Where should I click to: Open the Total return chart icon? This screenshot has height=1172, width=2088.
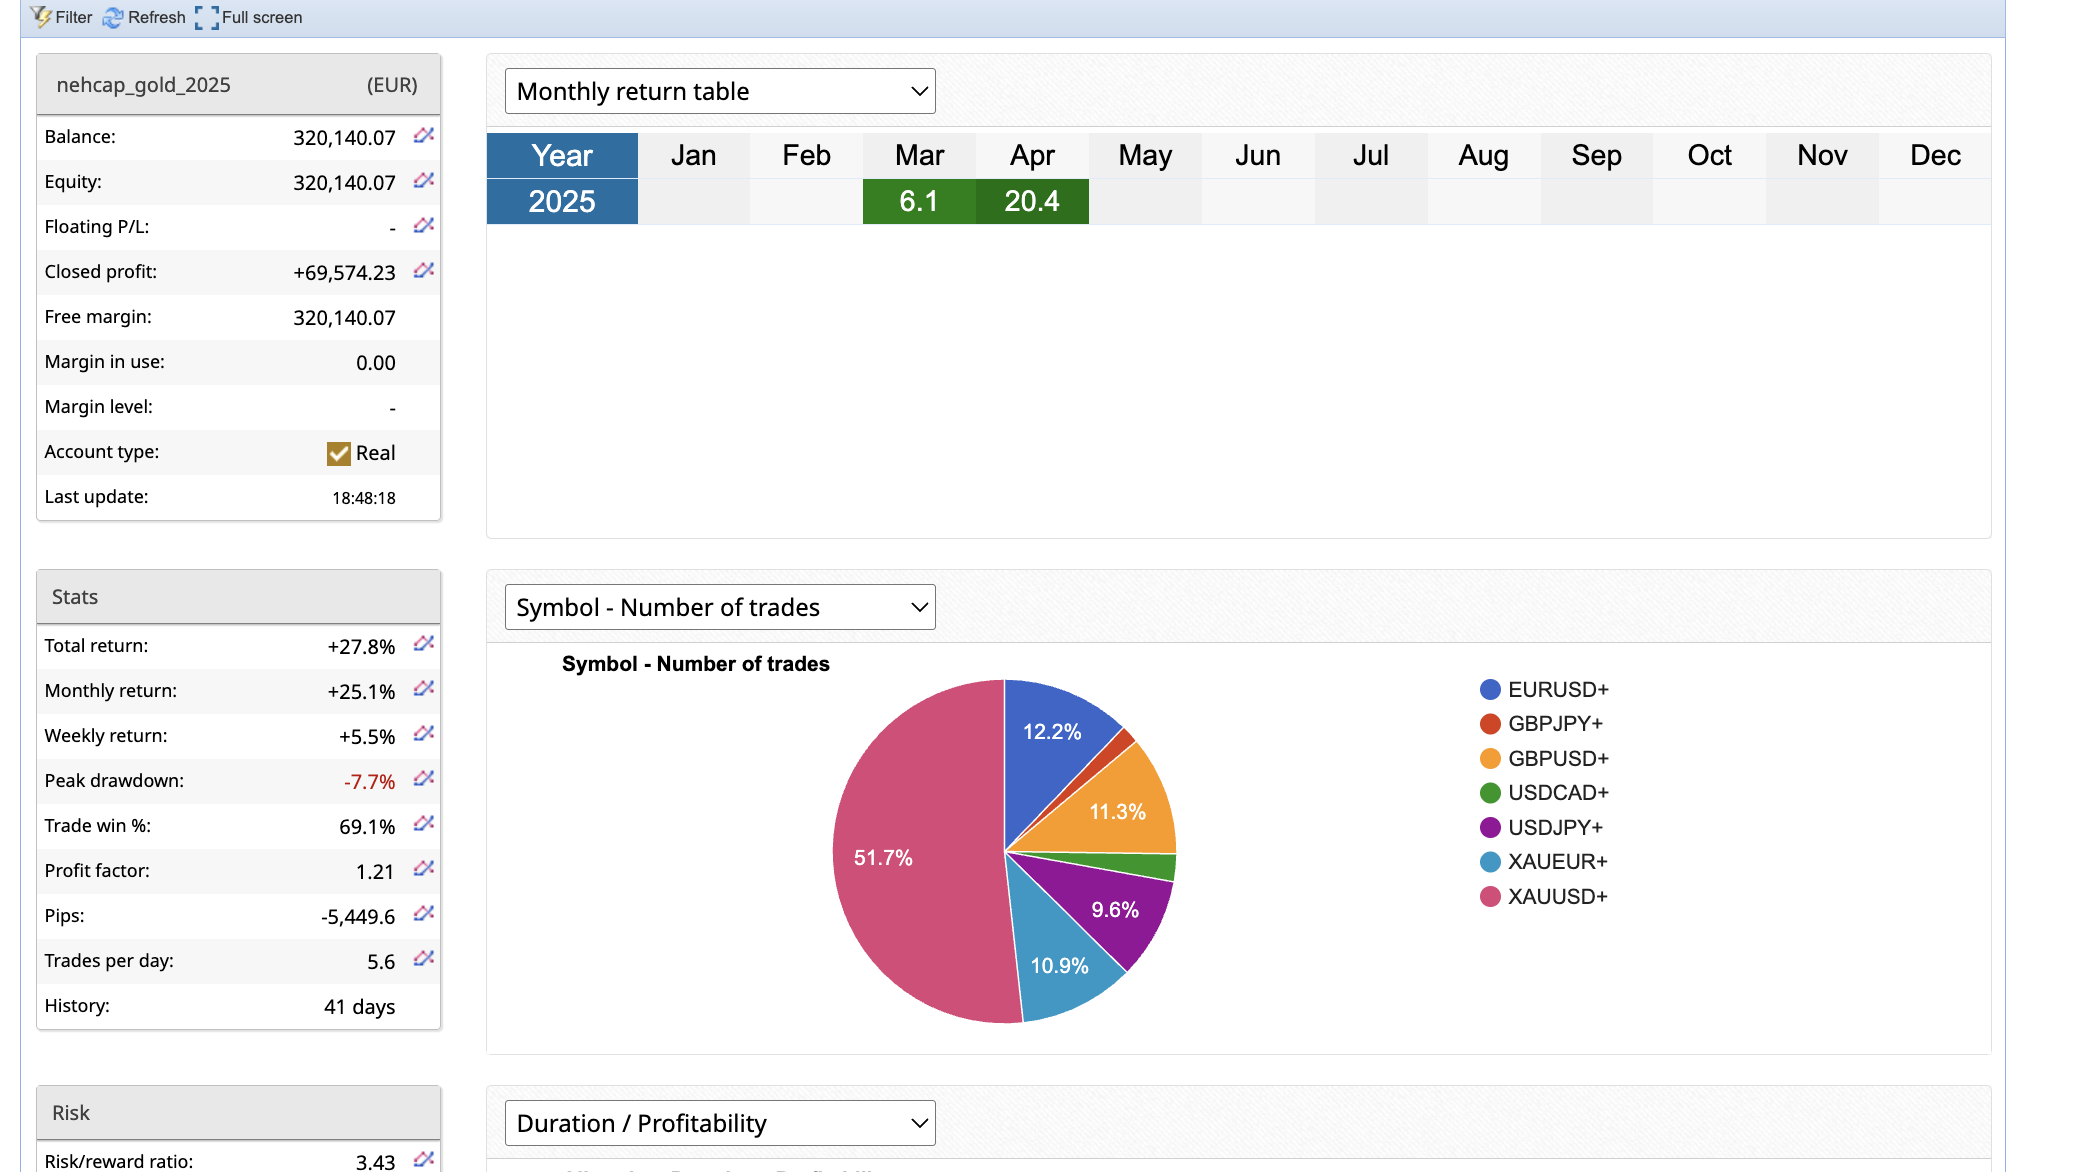[424, 644]
